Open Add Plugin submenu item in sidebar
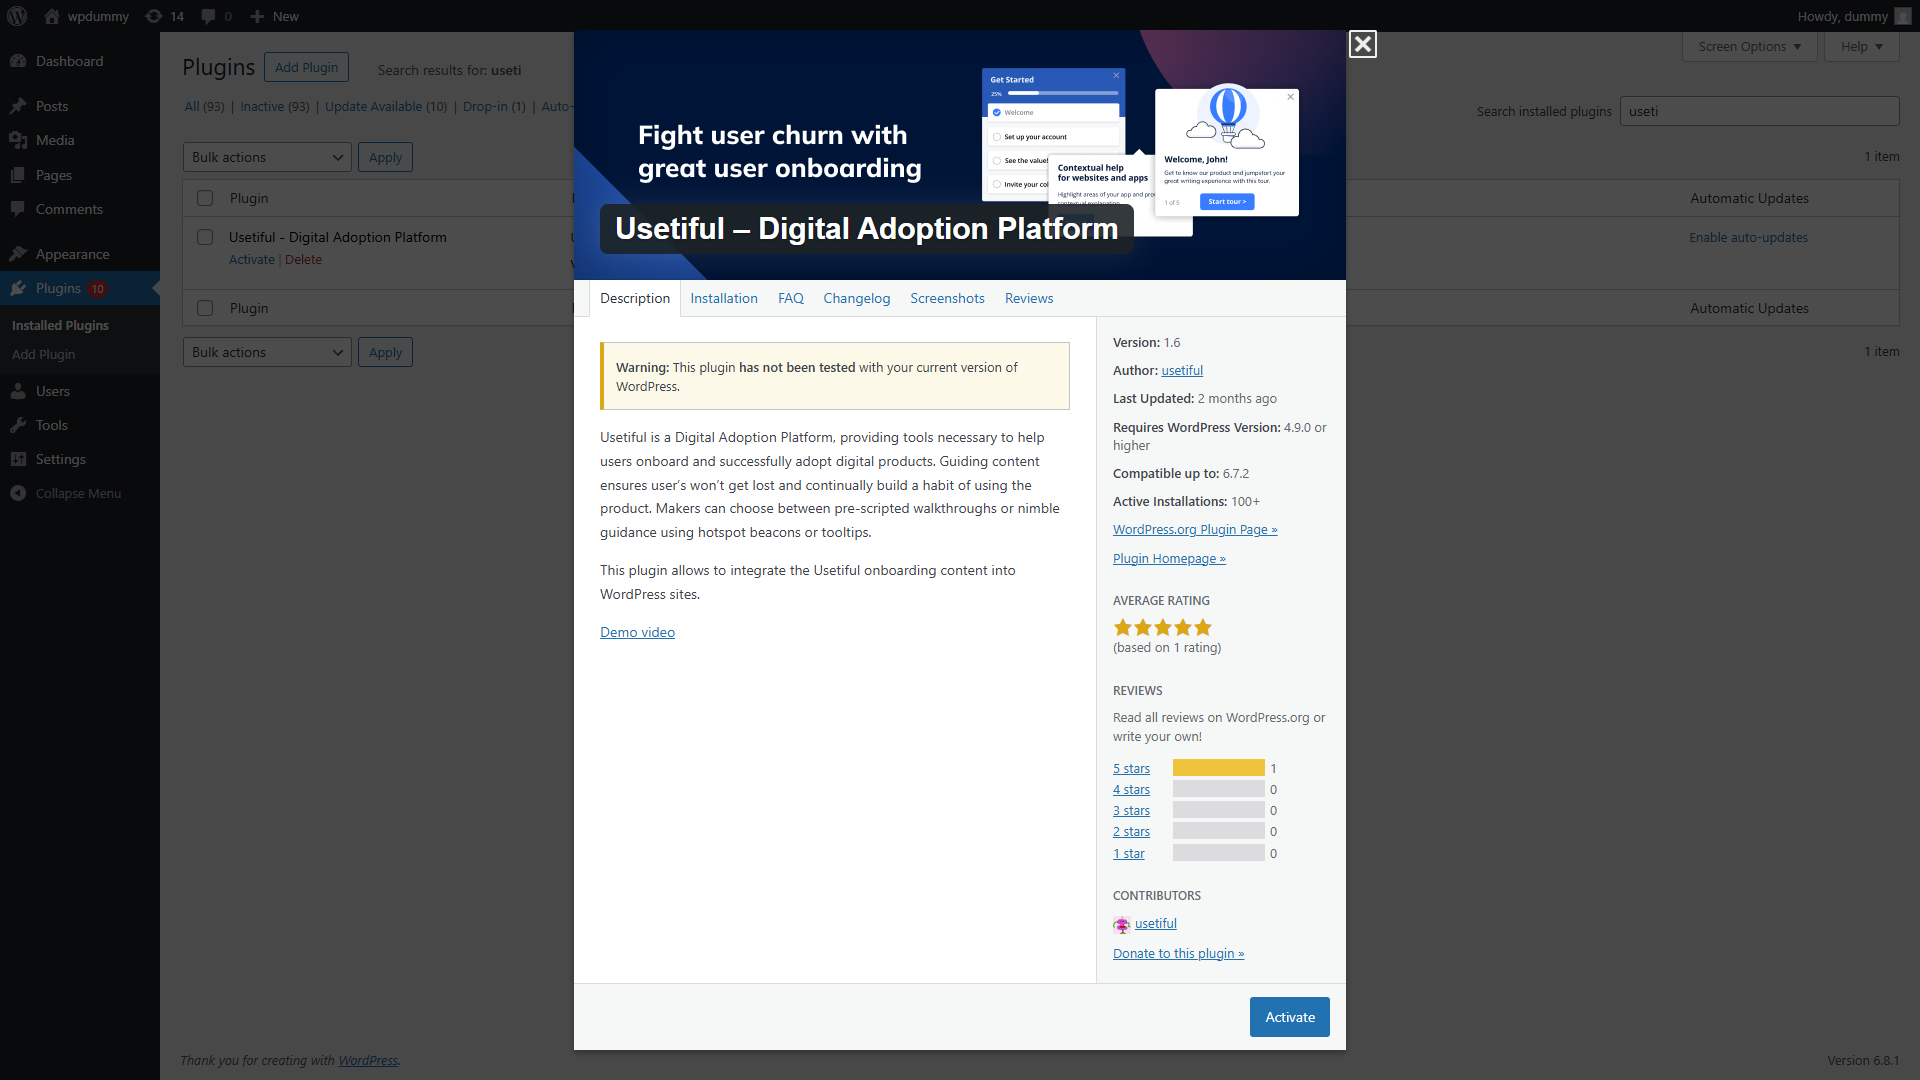Image resolution: width=1920 pixels, height=1080 pixels. [x=43, y=354]
